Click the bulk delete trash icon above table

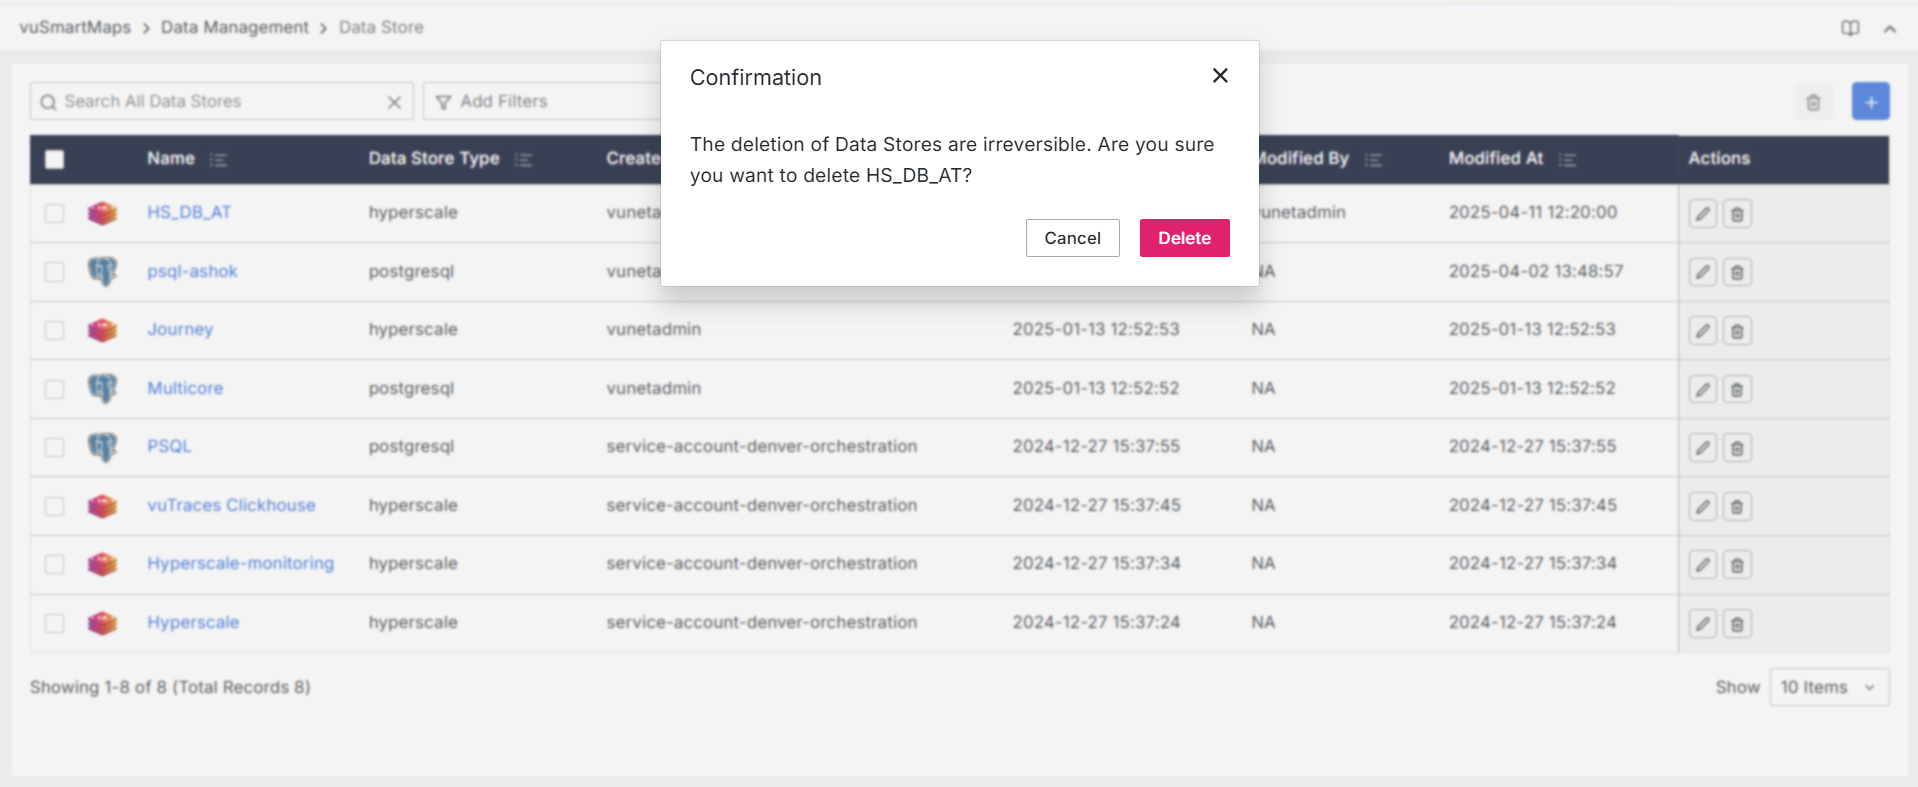tap(1813, 102)
